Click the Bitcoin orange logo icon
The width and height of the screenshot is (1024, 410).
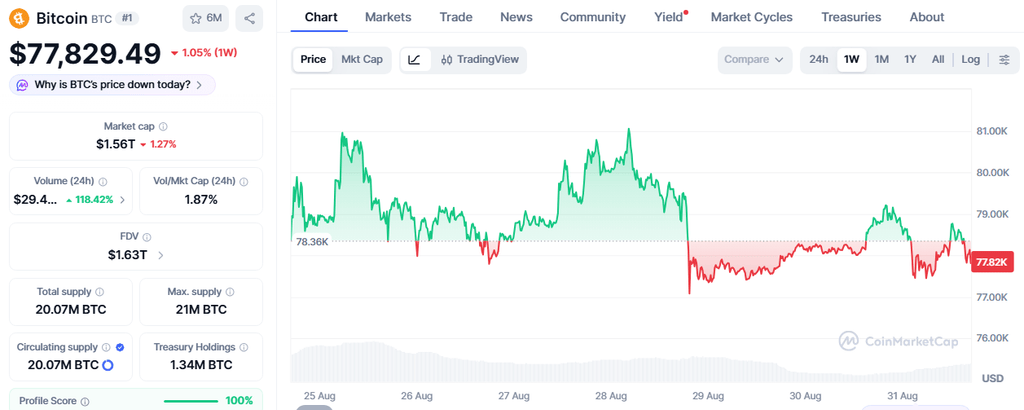click(x=21, y=18)
